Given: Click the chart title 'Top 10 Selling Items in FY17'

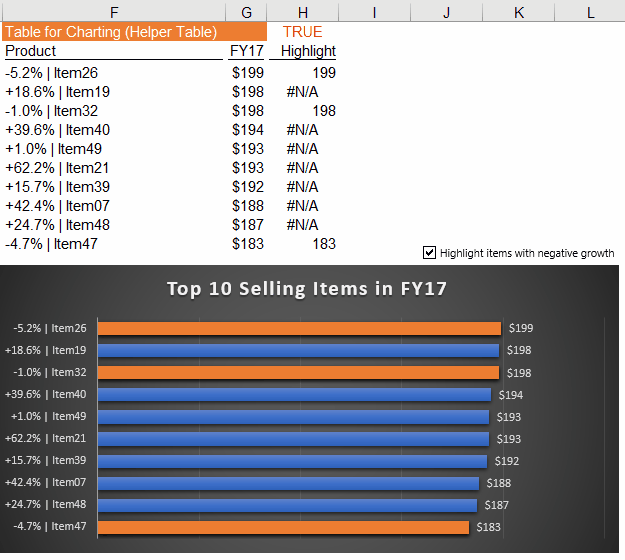Looking at the screenshot, I should 306,289.
